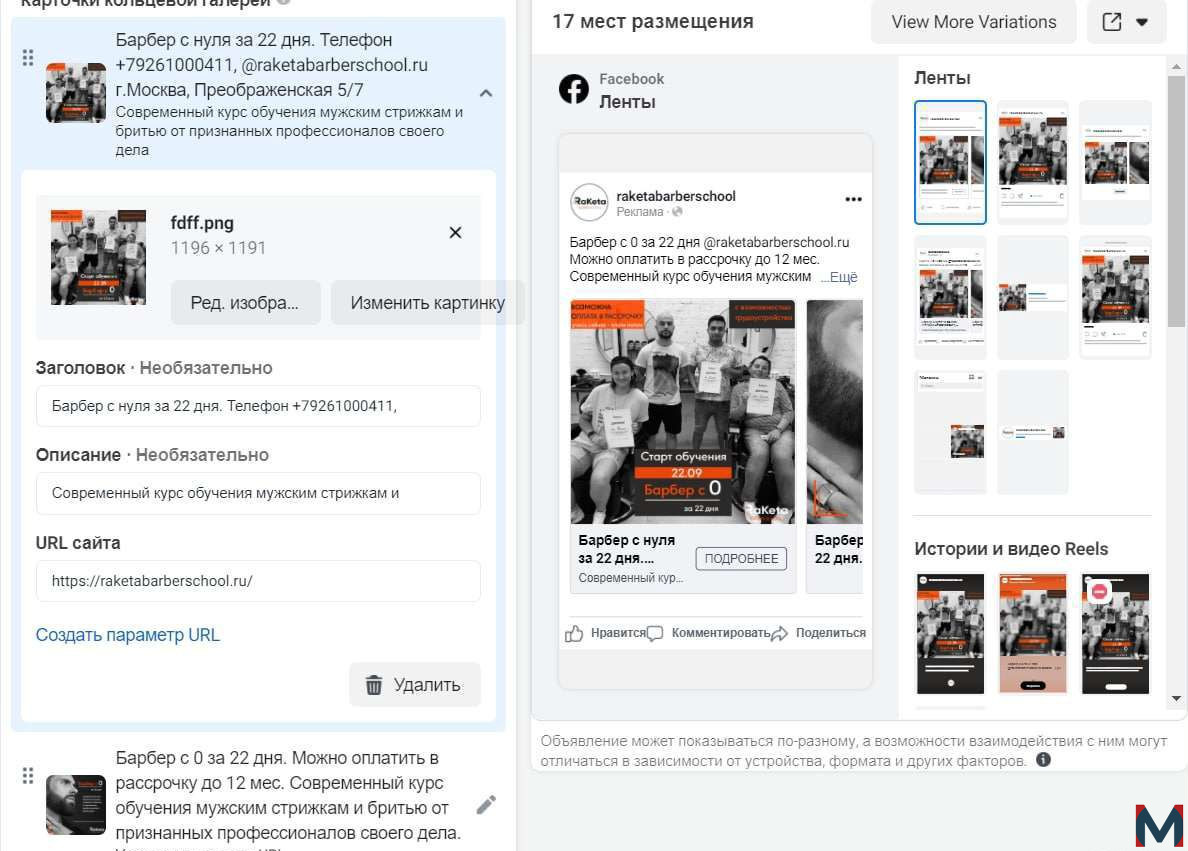
Task: Select the first Истории и видео Reels thumbnail
Action: click(950, 634)
